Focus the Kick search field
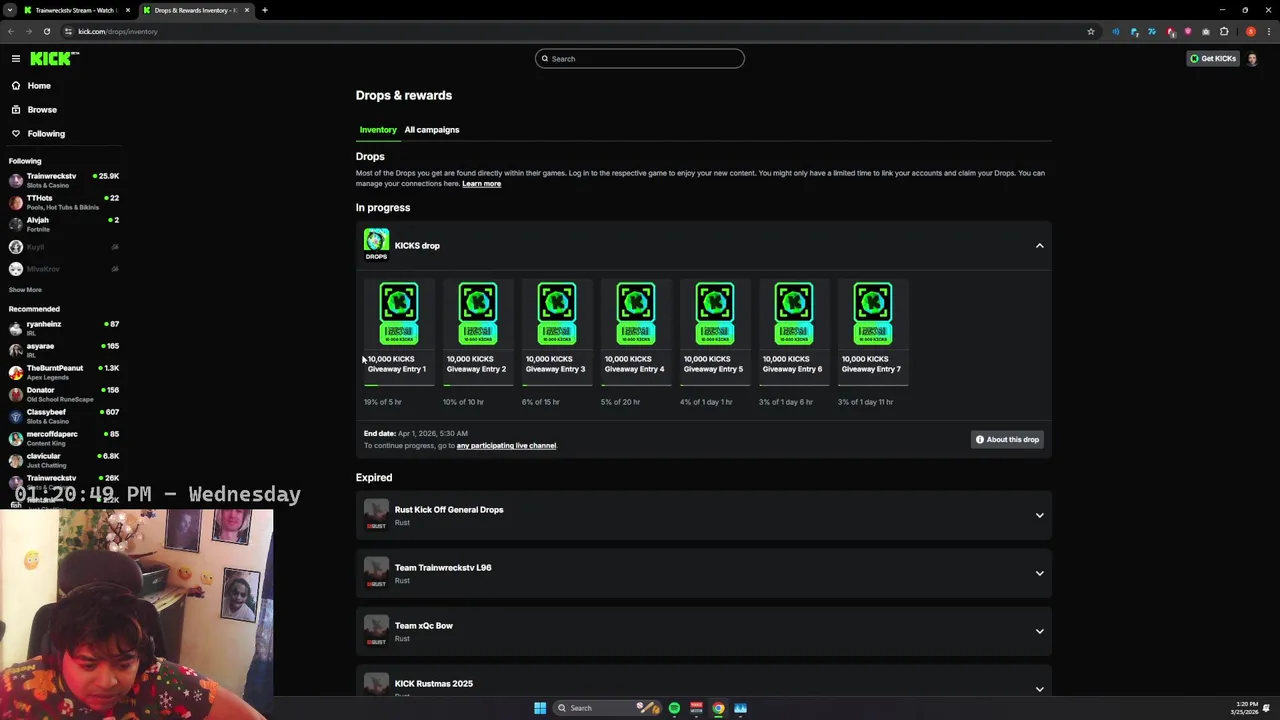Viewport: 1280px width, 720px height. point(640,59)
